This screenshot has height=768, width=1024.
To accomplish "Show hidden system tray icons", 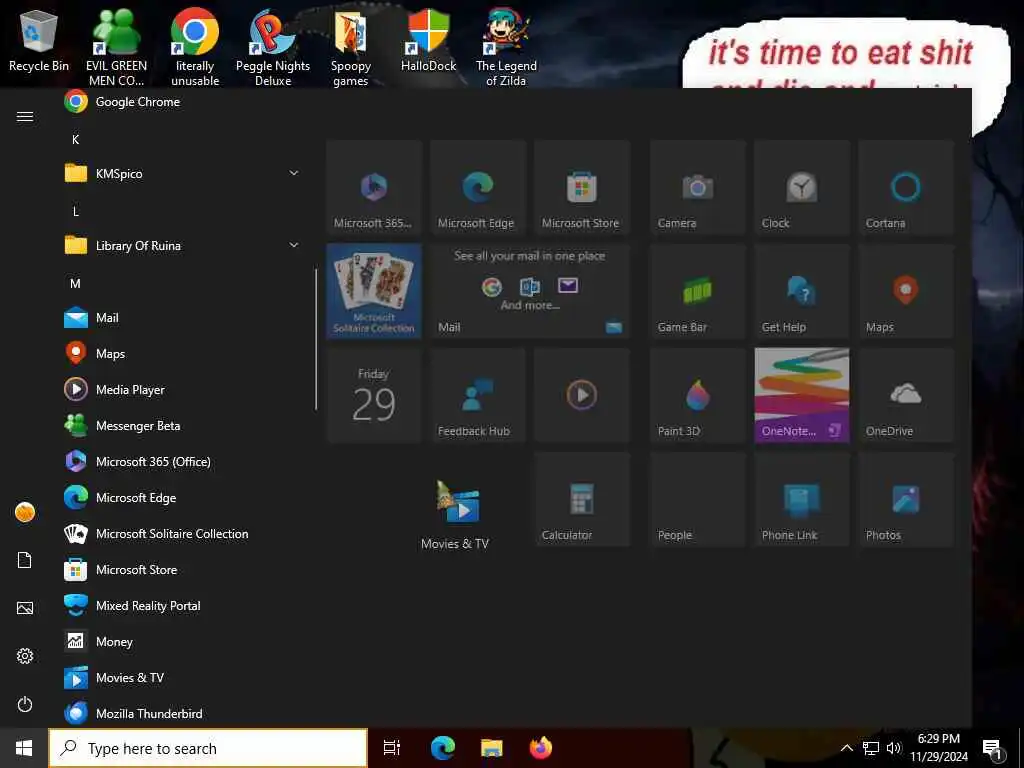I will [x=846, y=748].
